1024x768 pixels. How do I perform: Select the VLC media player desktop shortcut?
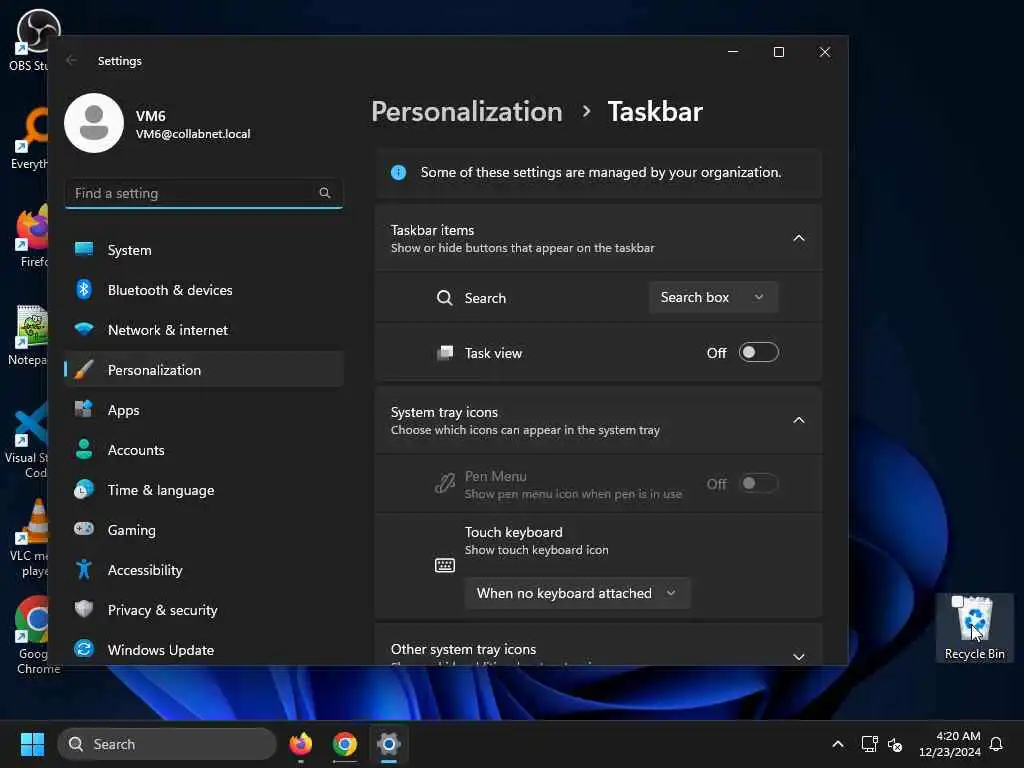(x=28, y=538)
